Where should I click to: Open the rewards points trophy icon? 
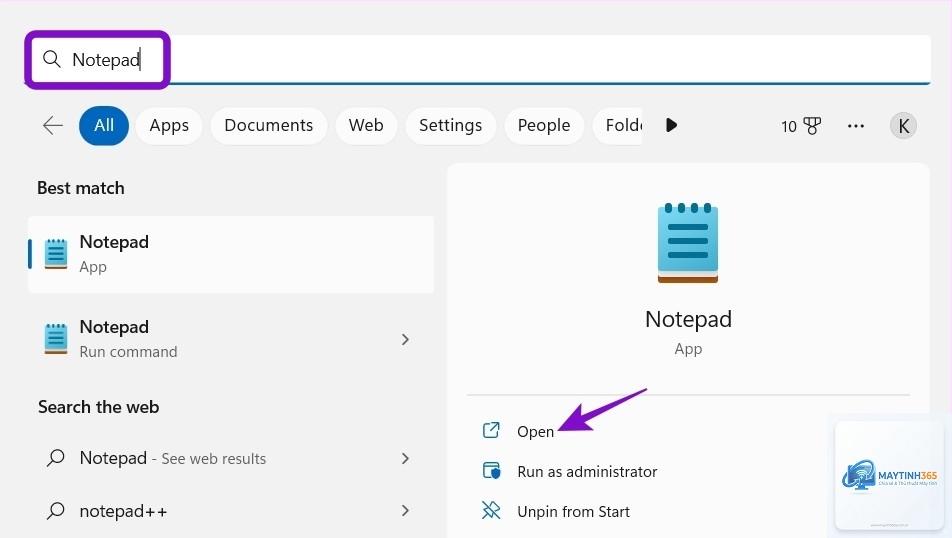[x=812, y=126]
